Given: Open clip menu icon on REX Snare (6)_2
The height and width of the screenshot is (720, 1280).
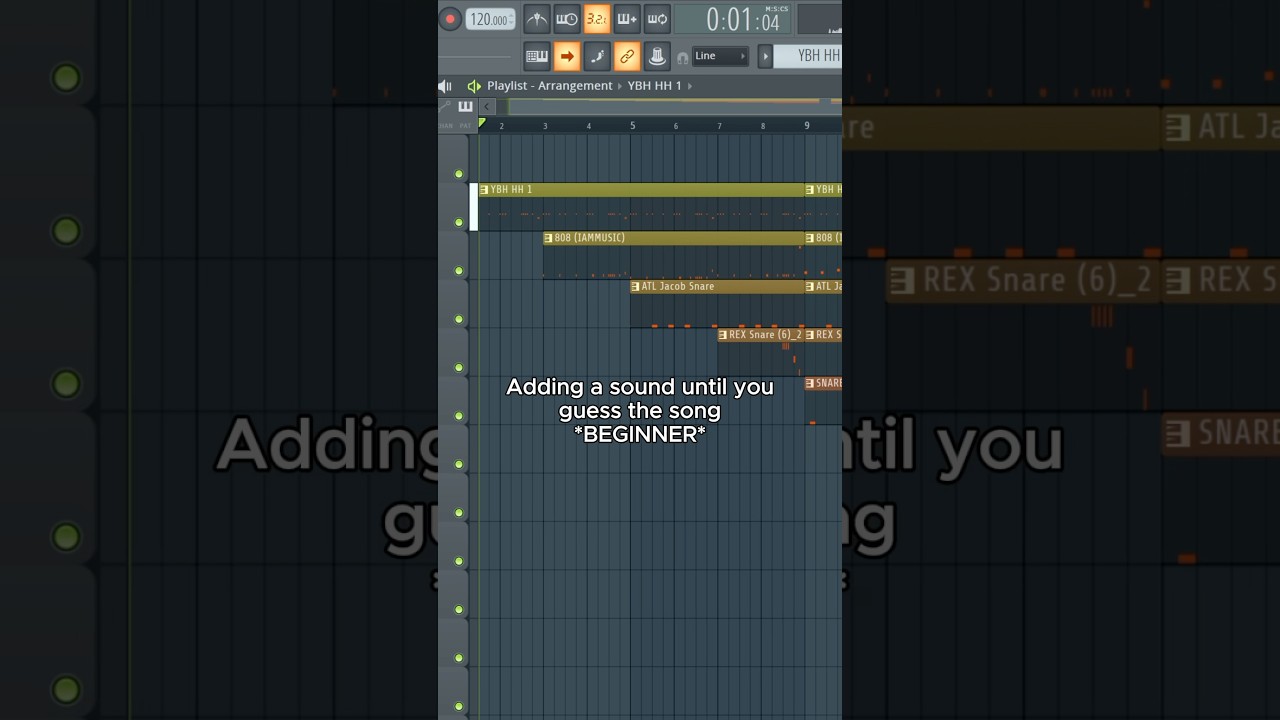Looking at the screenshot, I should coord(723,335).
